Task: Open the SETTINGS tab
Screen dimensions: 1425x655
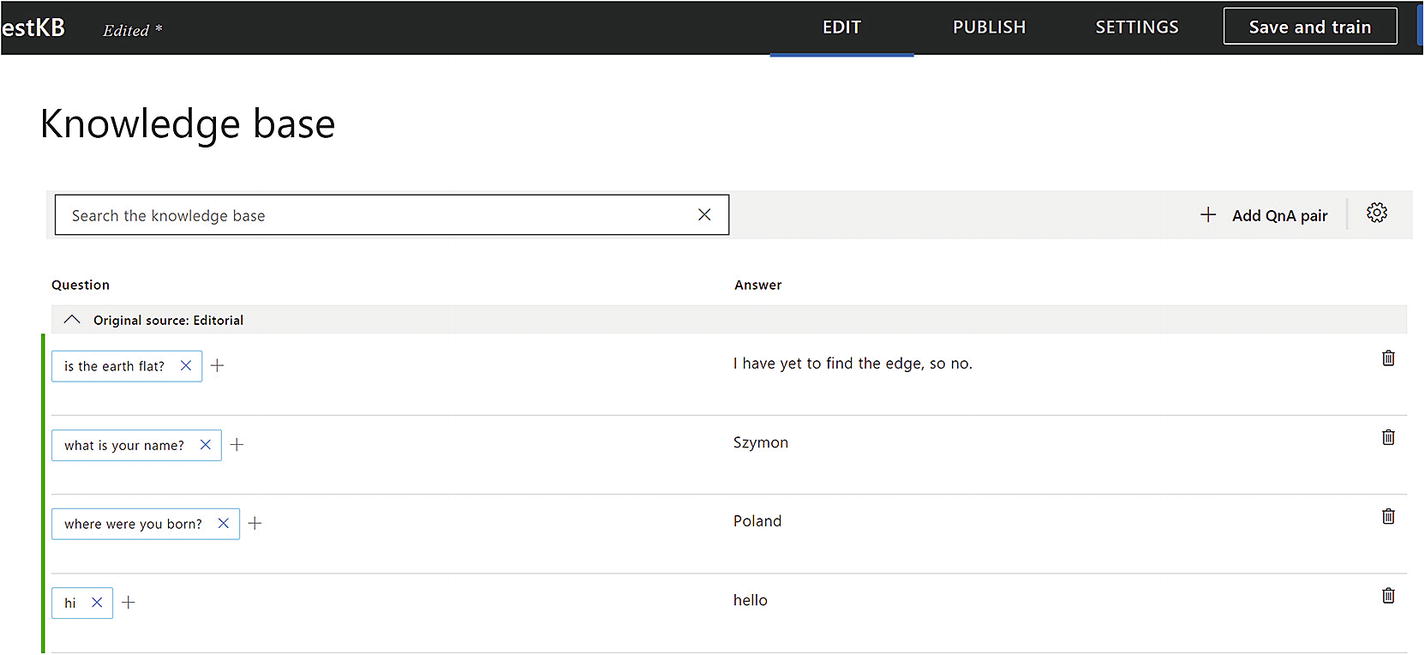Action: [1137, 28]
